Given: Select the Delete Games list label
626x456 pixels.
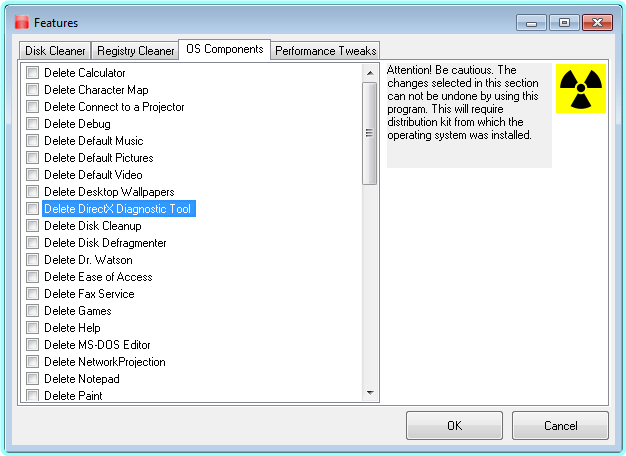Looking at the screenshot, I should click(77, 311).
